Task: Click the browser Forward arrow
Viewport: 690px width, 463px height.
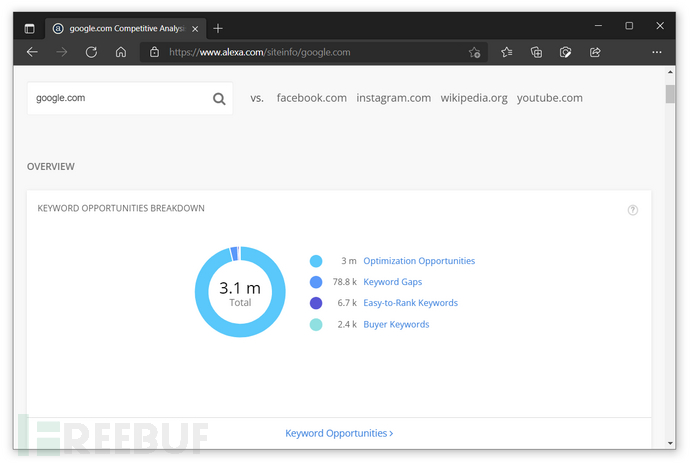Action: click(x=62, y=52)
